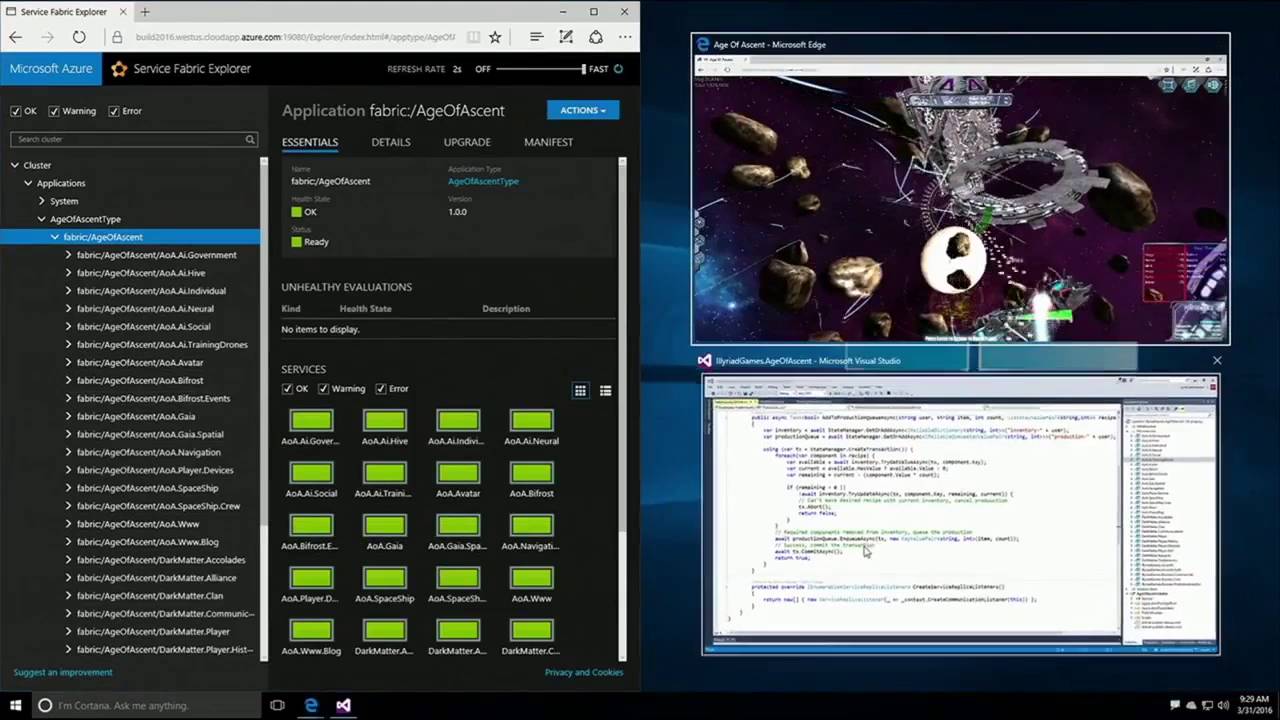Open the Privacy and Cookies link
The width and height of the screenshot is (1280, 720).
584,672
